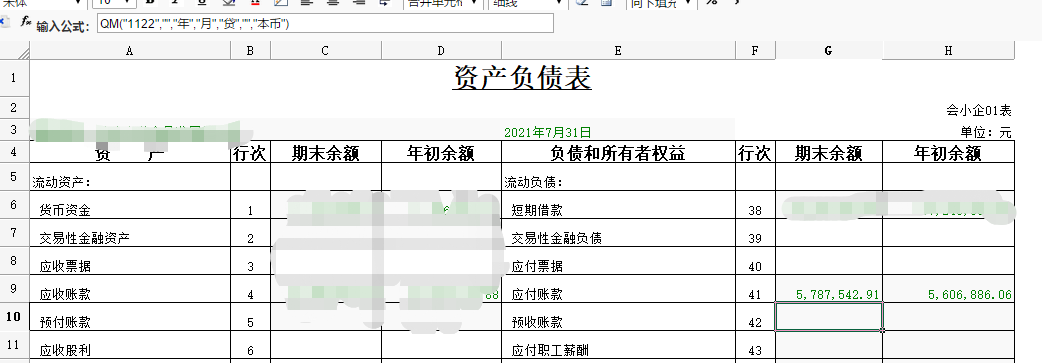Select row 6 header
The height and width of the screenshot is (363, 1042).
[15, 205]
